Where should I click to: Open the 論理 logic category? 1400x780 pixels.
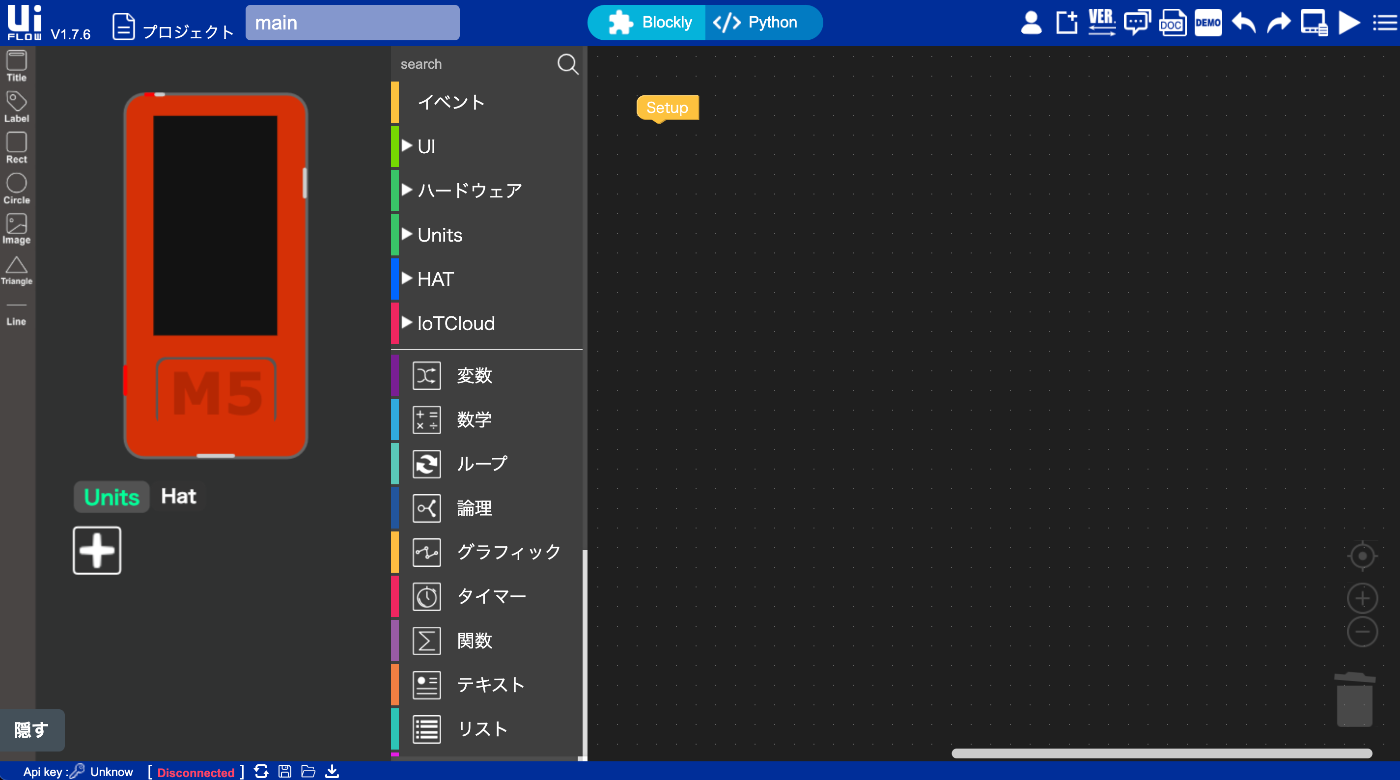click(x=486, y=508)
